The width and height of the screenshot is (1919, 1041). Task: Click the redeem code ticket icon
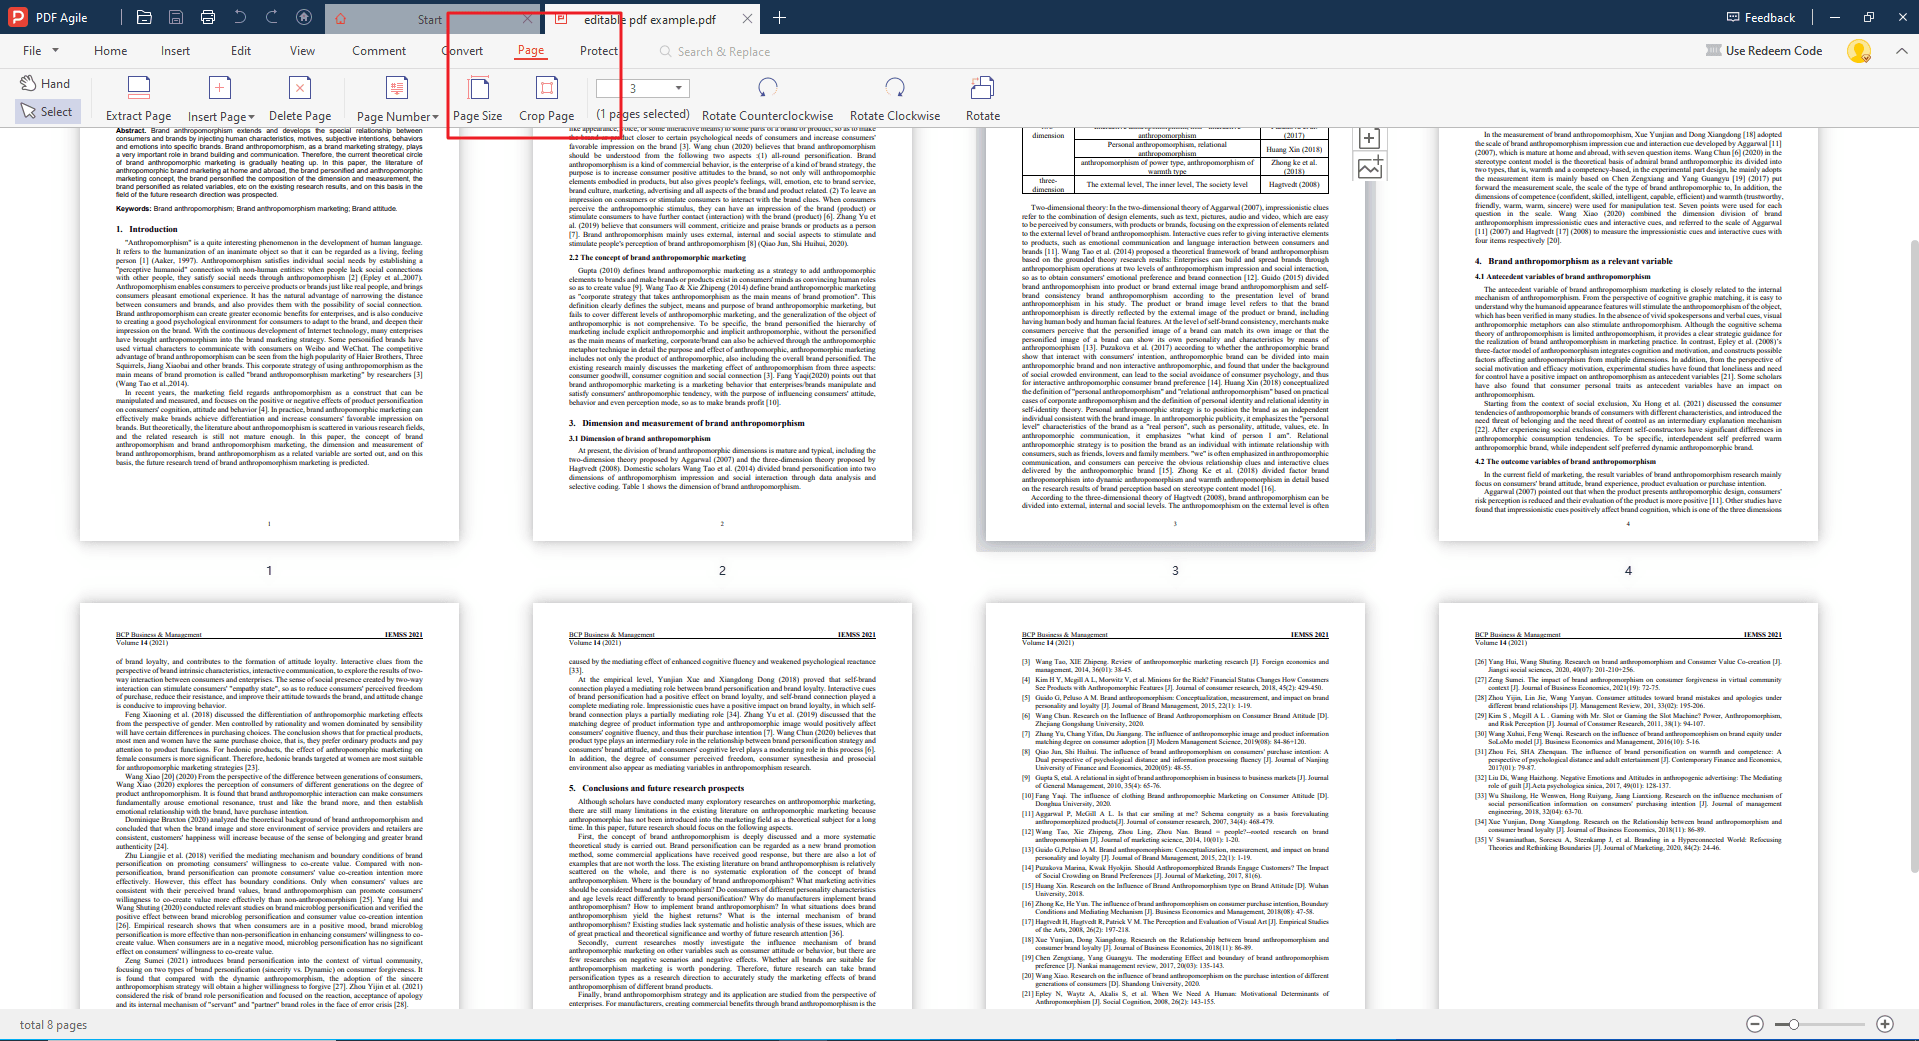1713,51
